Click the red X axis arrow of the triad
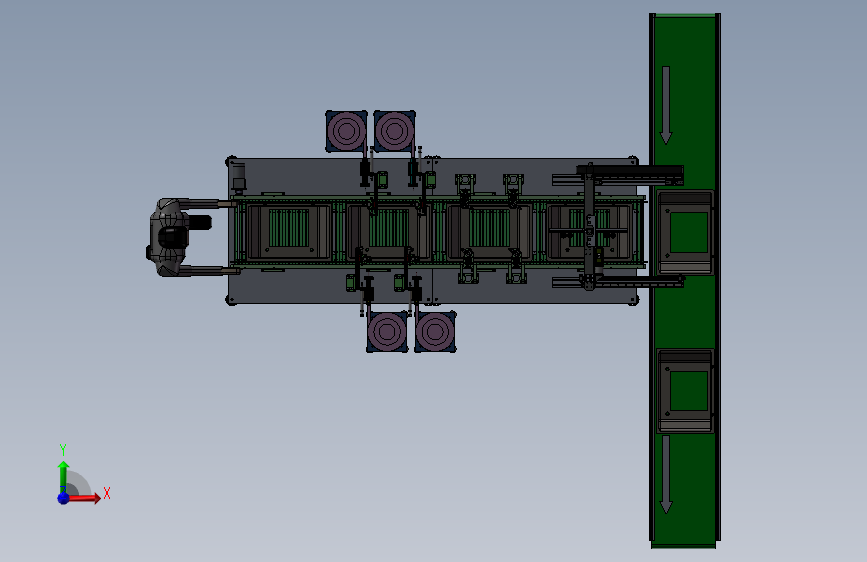This screenshot has width=867, height=562. click(84, 498)
